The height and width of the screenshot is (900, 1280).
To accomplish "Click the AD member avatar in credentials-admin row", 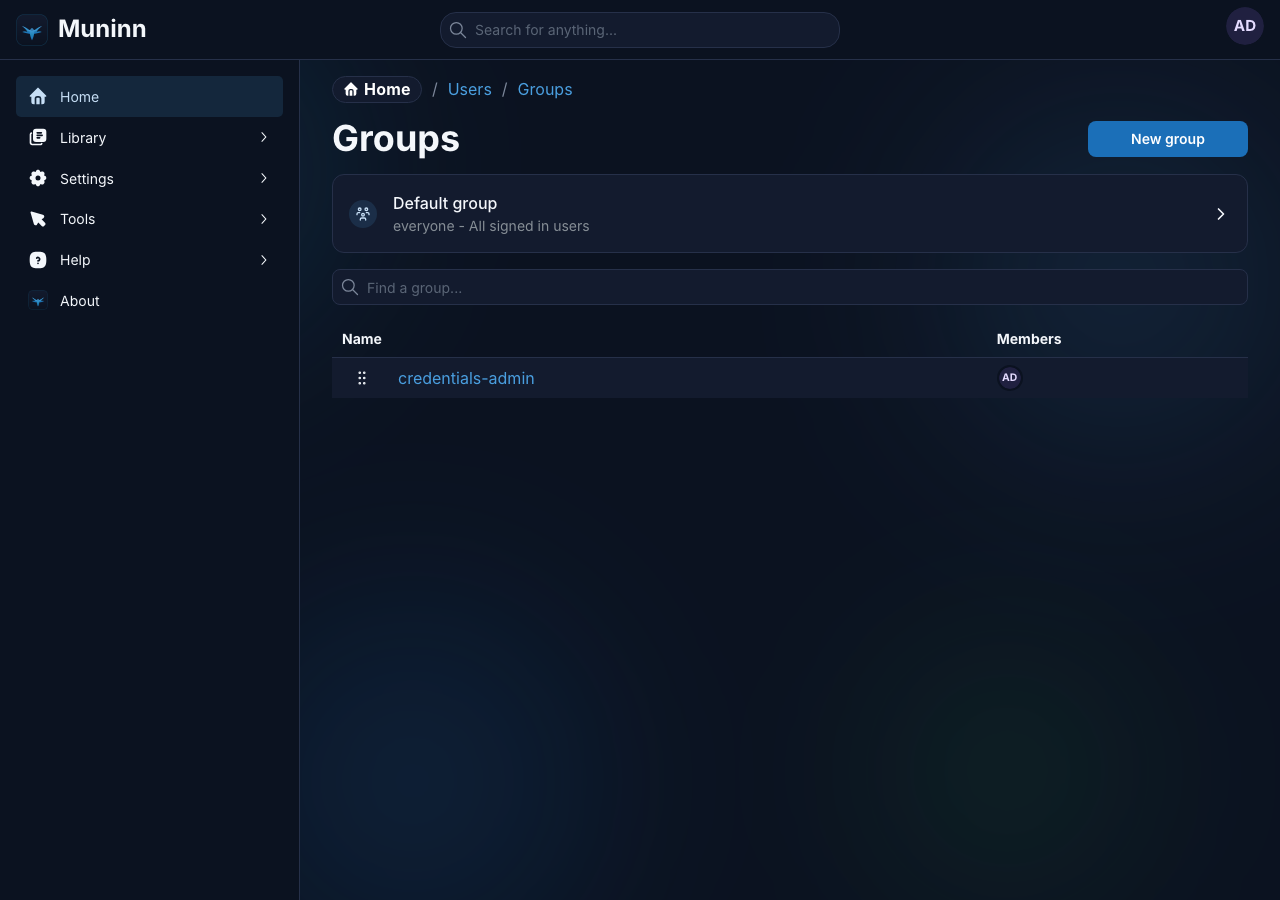I will click(1010, 378).
